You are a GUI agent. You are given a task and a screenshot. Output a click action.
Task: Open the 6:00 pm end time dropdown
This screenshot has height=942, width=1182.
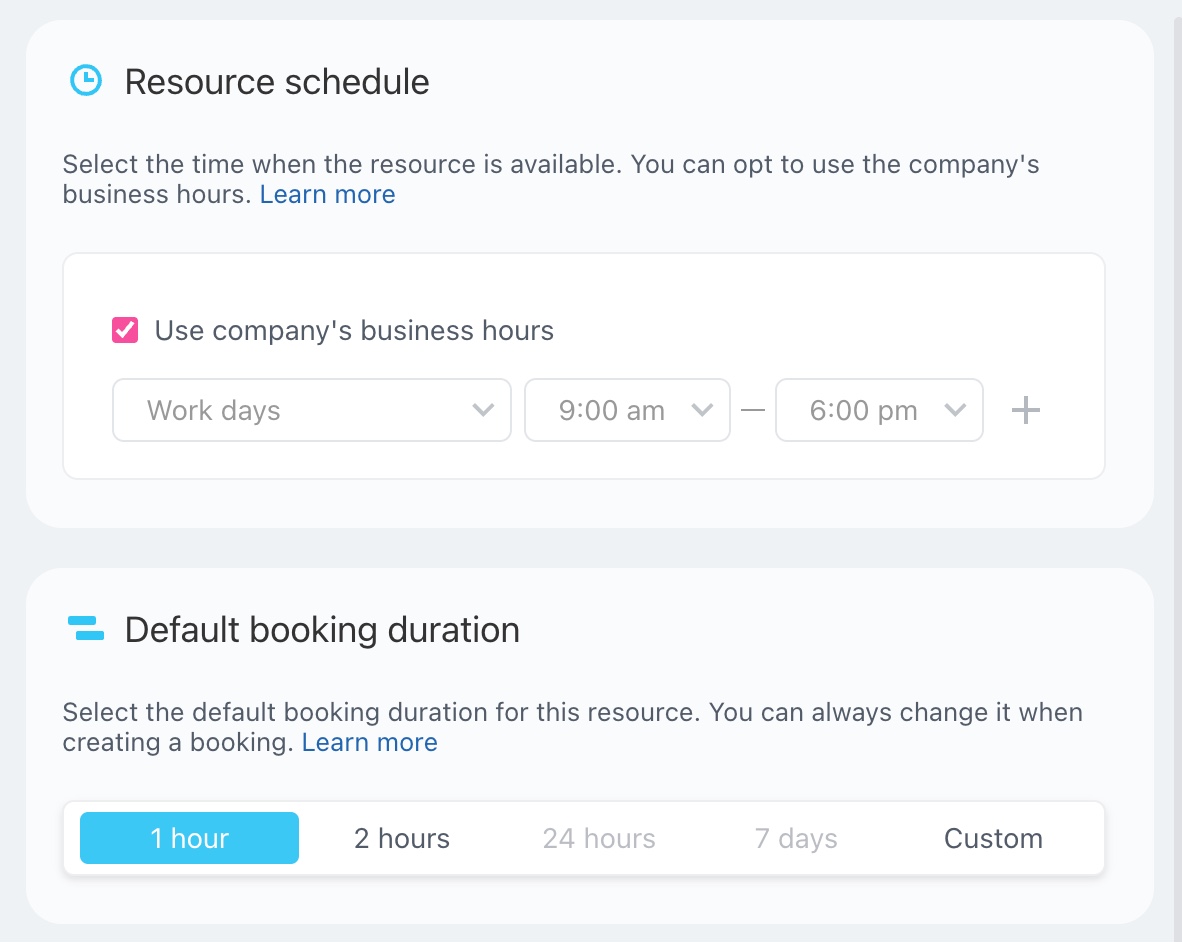878,410
